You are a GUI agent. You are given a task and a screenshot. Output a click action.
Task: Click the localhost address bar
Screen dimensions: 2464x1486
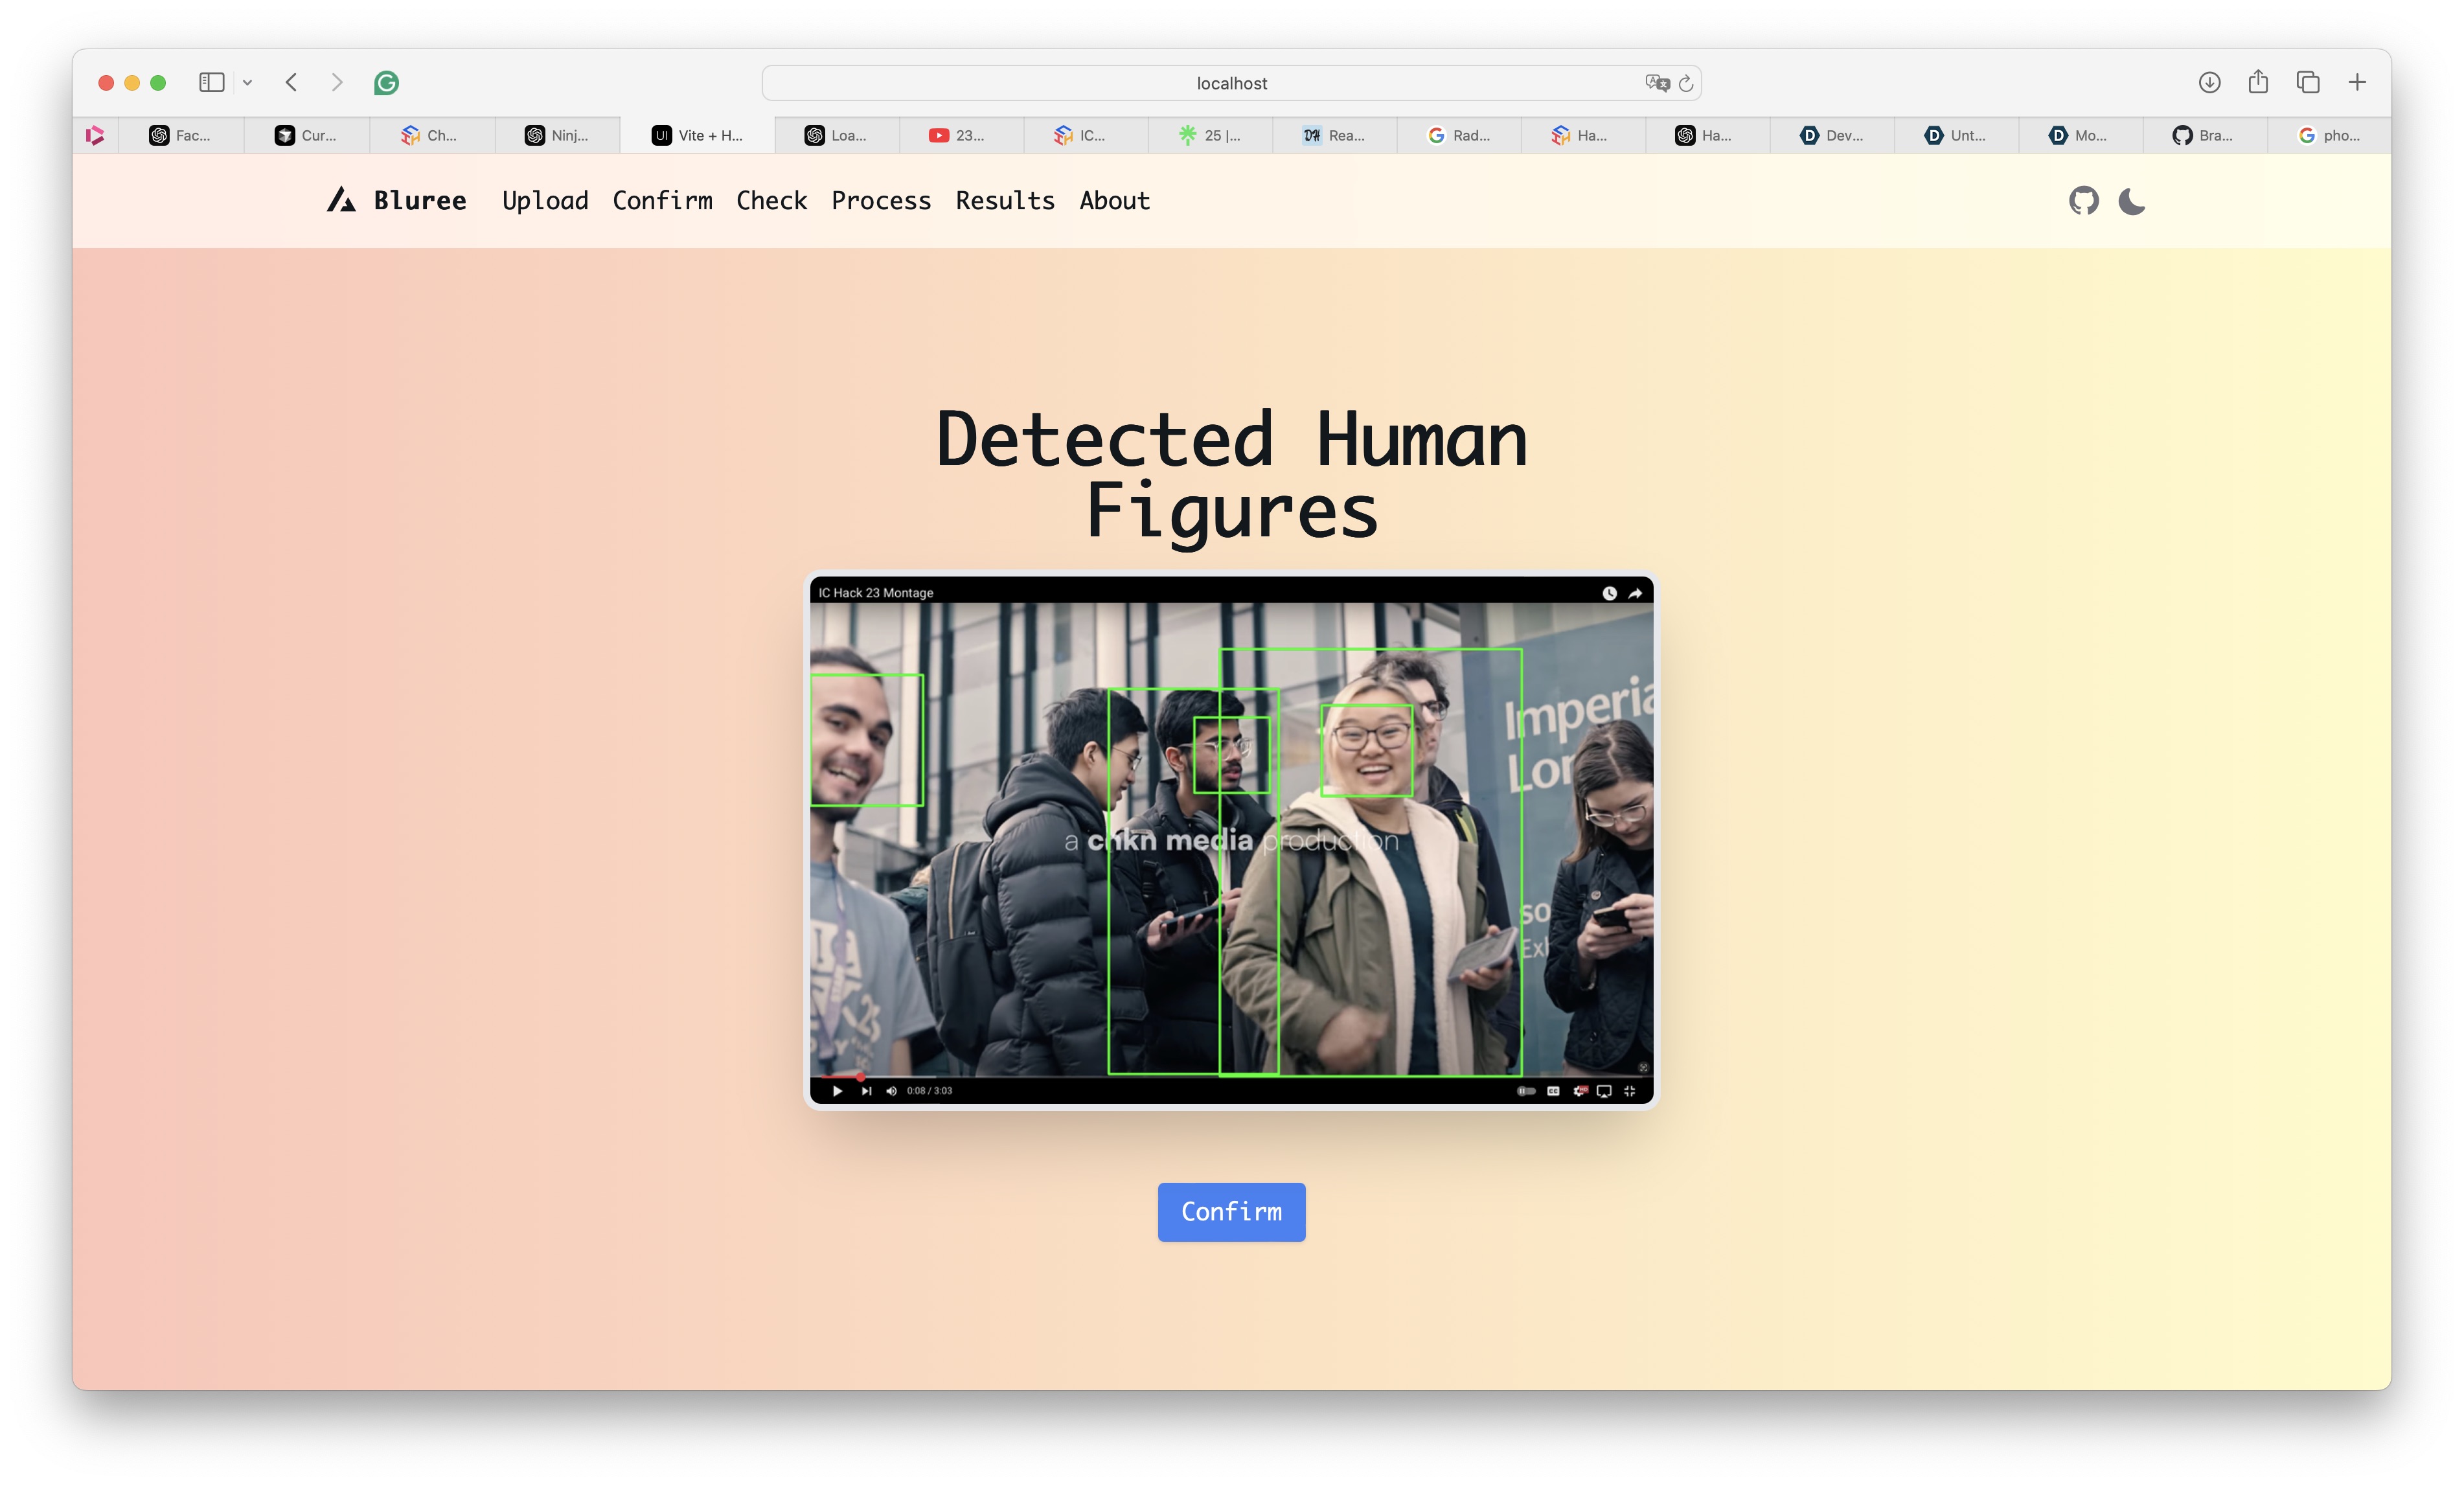click(x=1231, y=84)
